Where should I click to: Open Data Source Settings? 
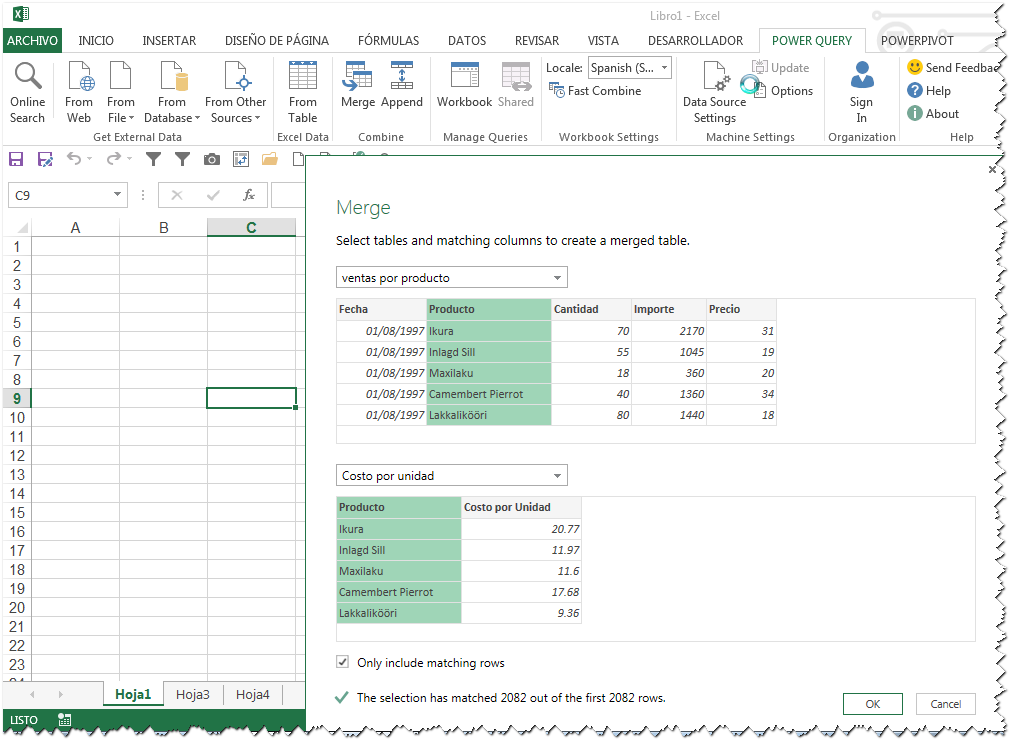click(713, 95)
